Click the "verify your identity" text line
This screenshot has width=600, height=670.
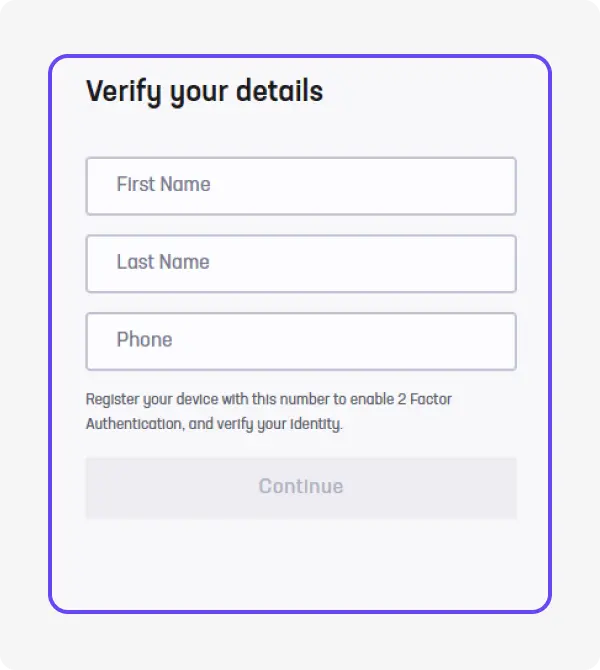click(214, 424)
